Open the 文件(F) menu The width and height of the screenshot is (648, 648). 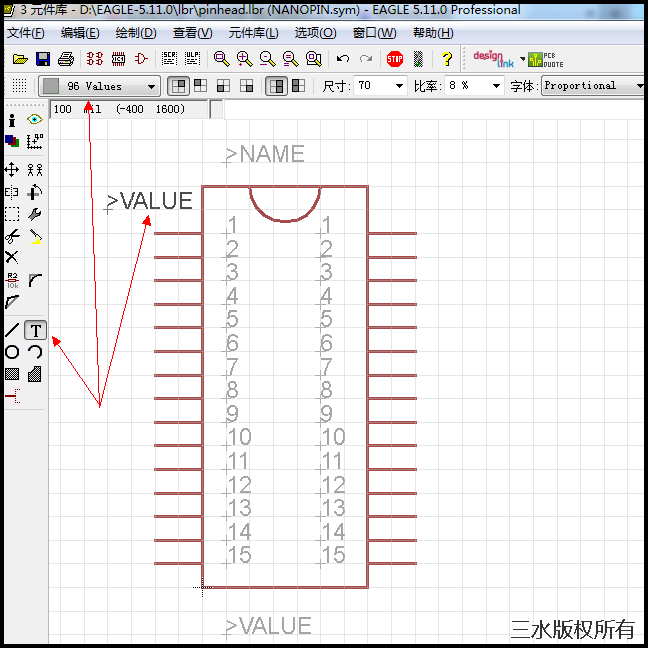pos(26,33)
